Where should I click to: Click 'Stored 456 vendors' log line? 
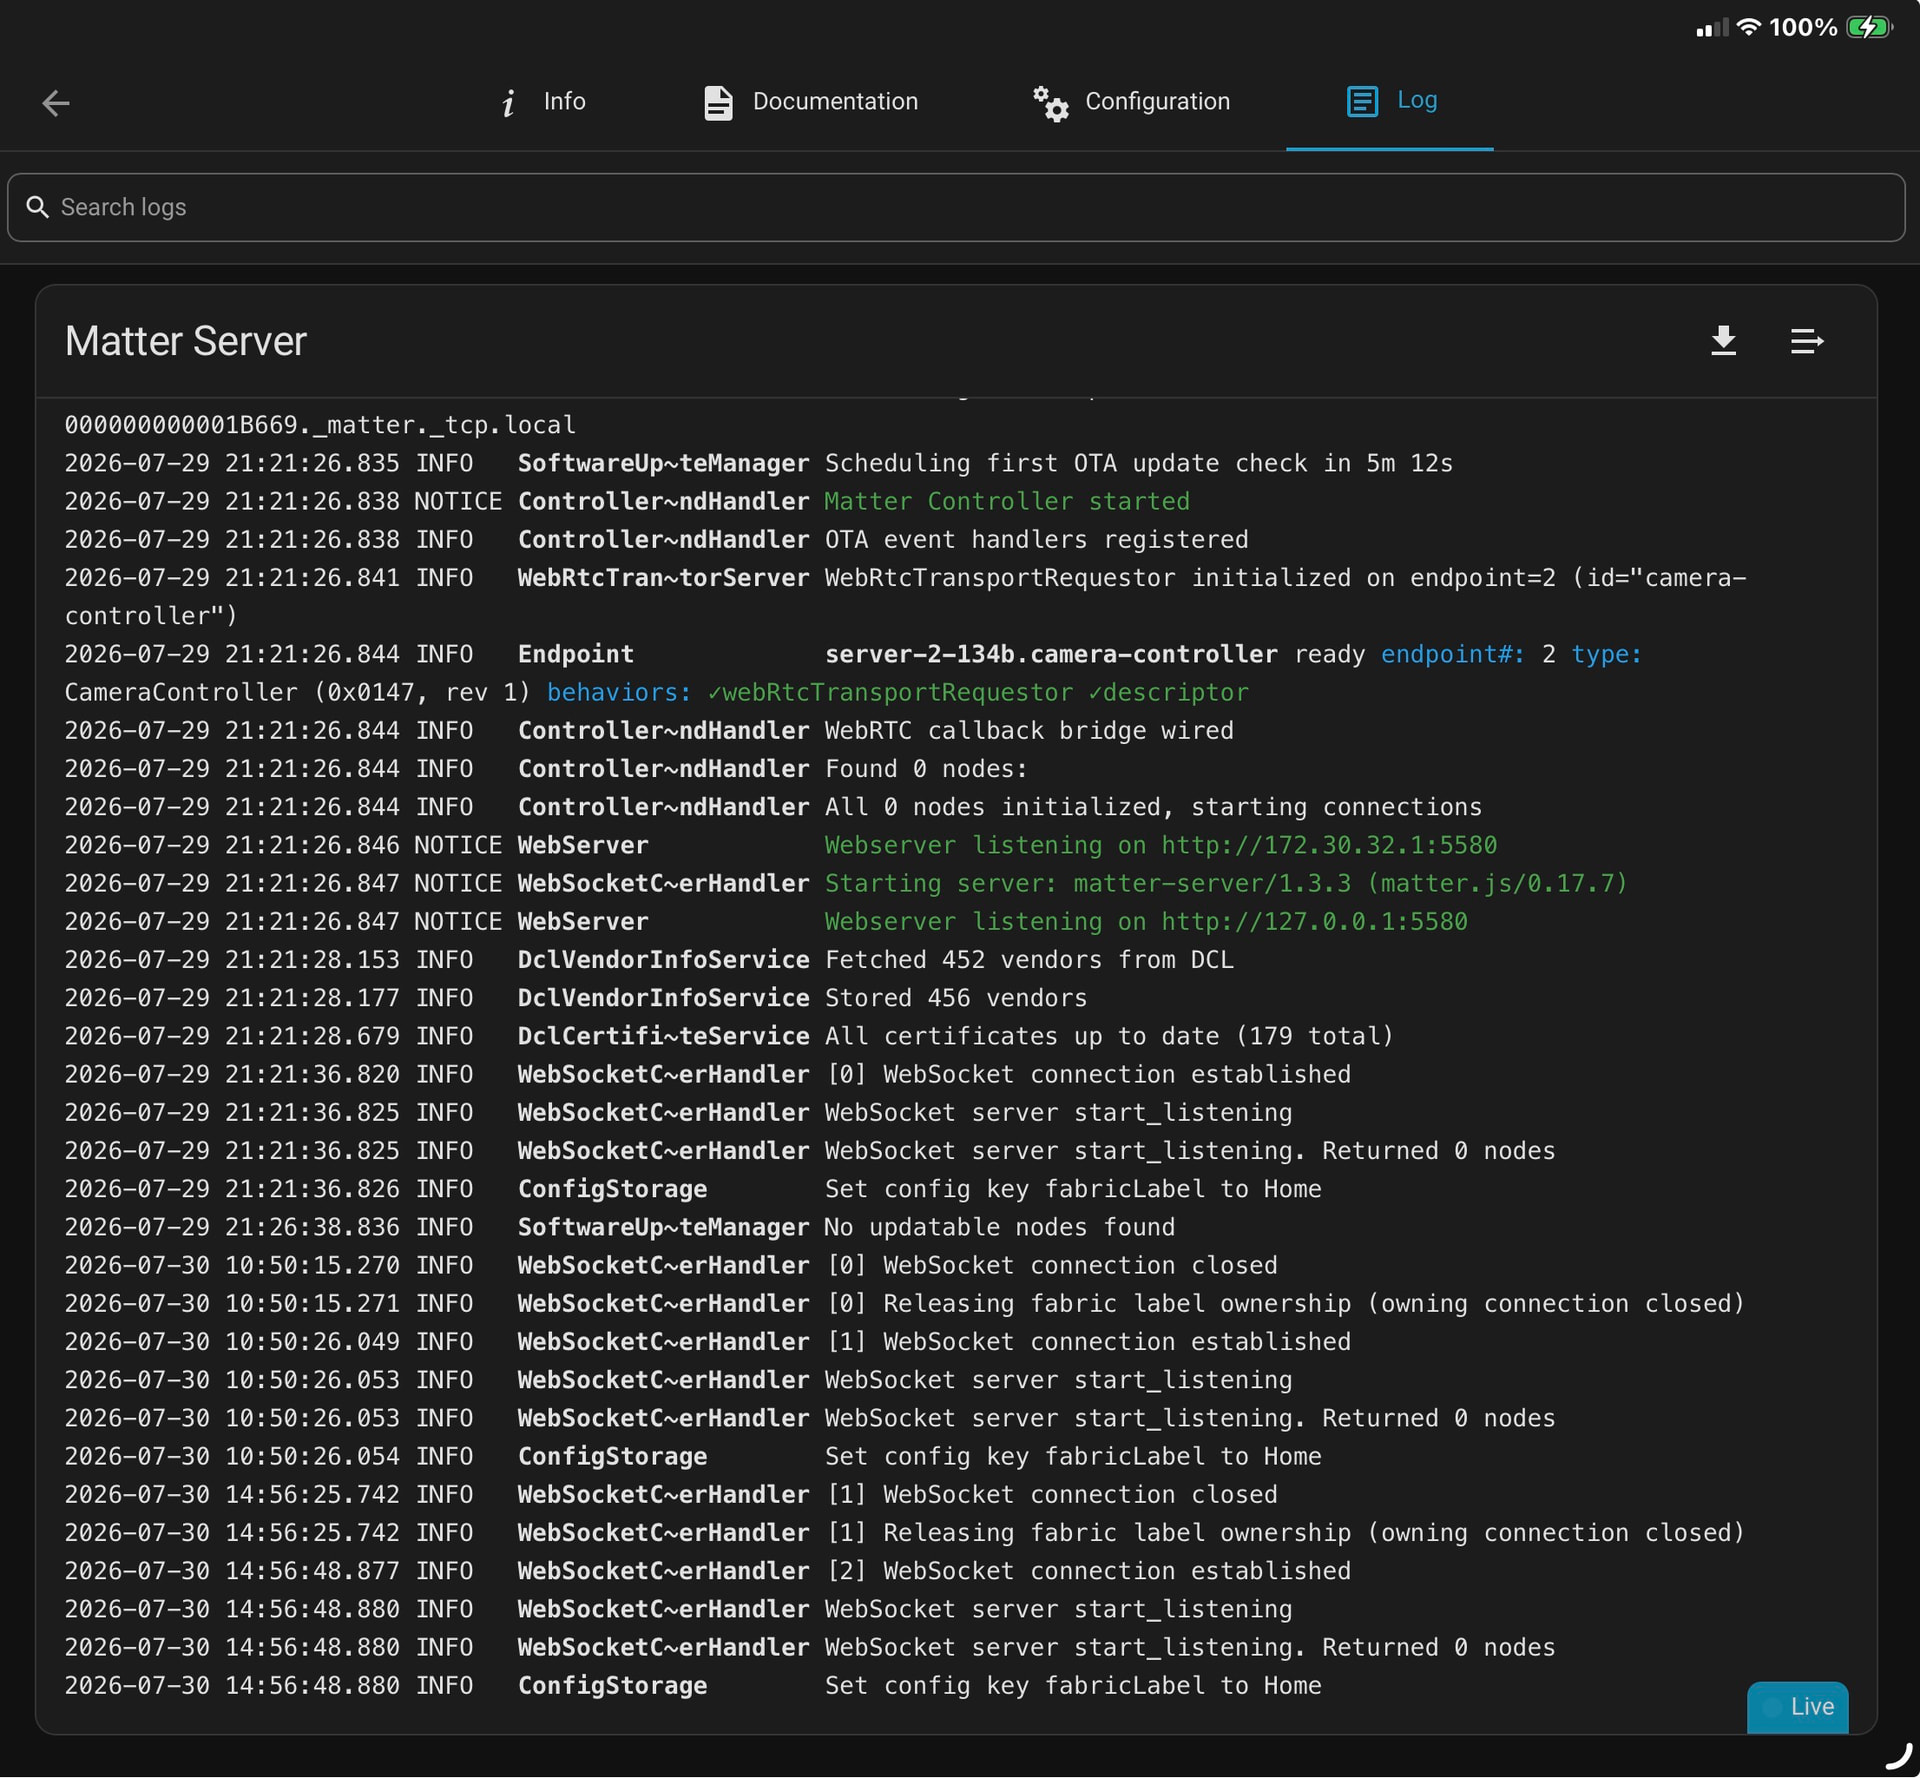coord(955,997)
